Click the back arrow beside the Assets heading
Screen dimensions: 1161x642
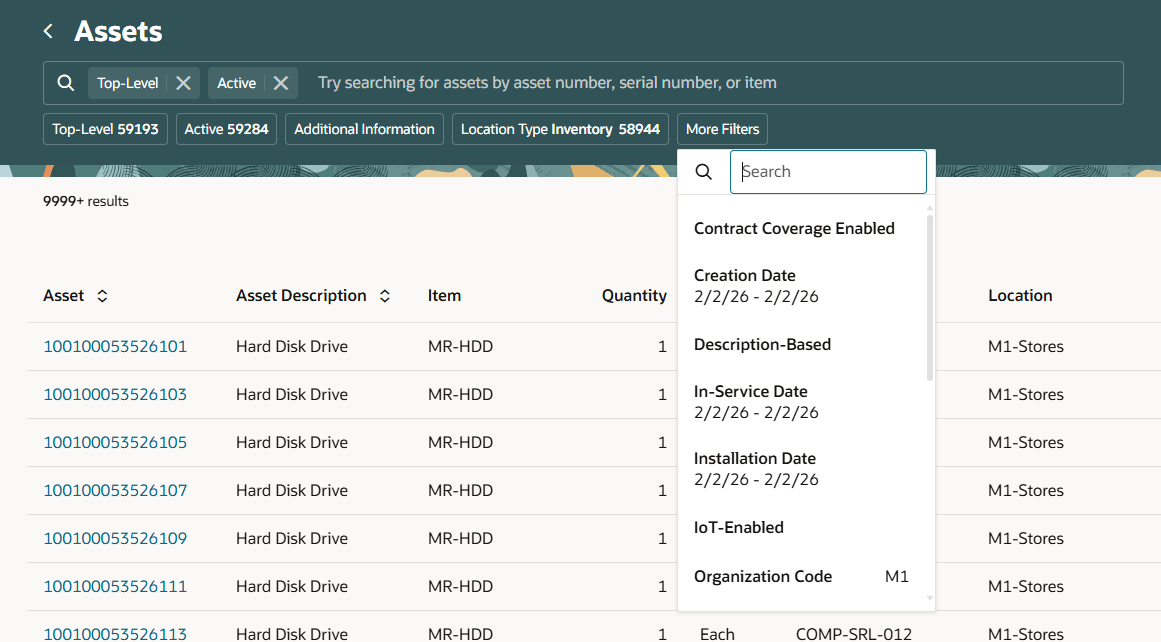(x=47, y=30)
